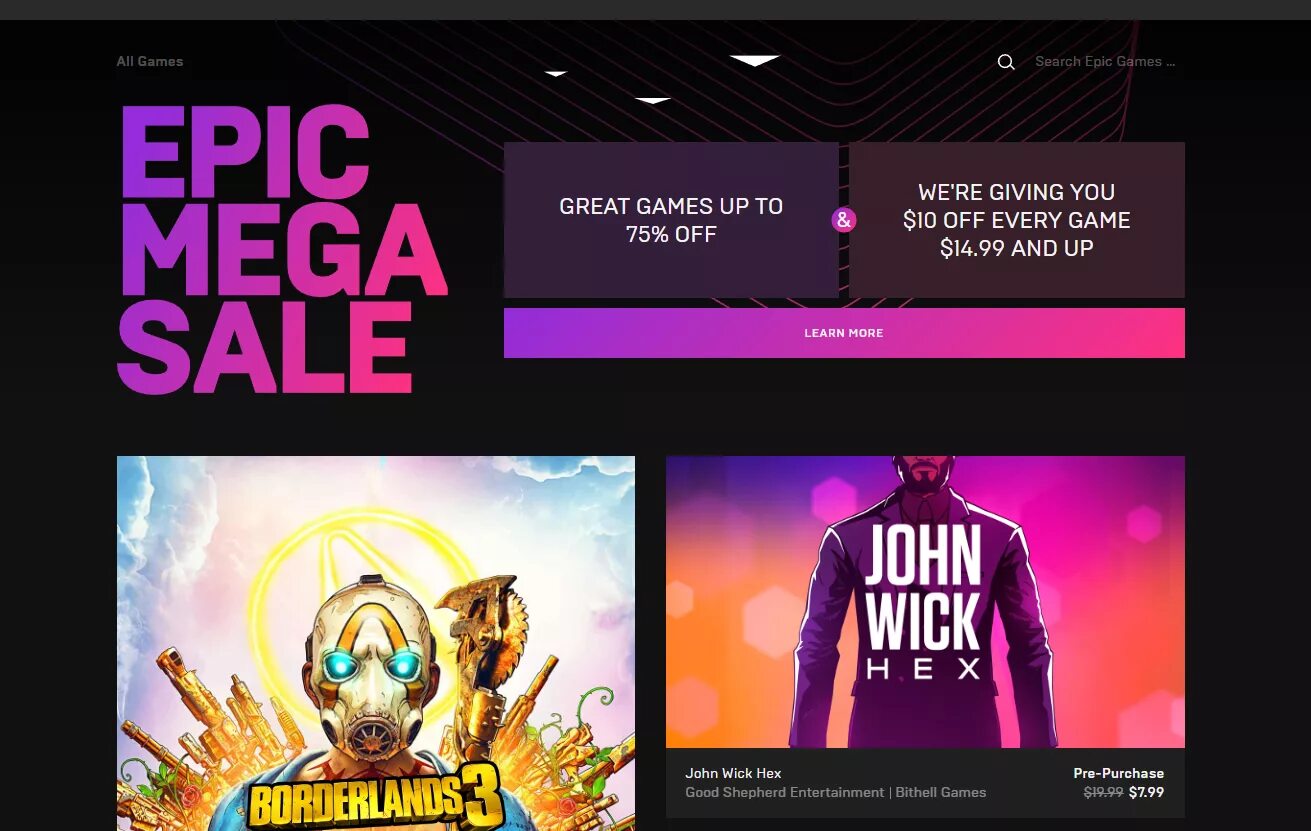Click the large white triangle decoration
Image resolution: width=1311 pixels, height=831 pixels.
click(755, 61)
